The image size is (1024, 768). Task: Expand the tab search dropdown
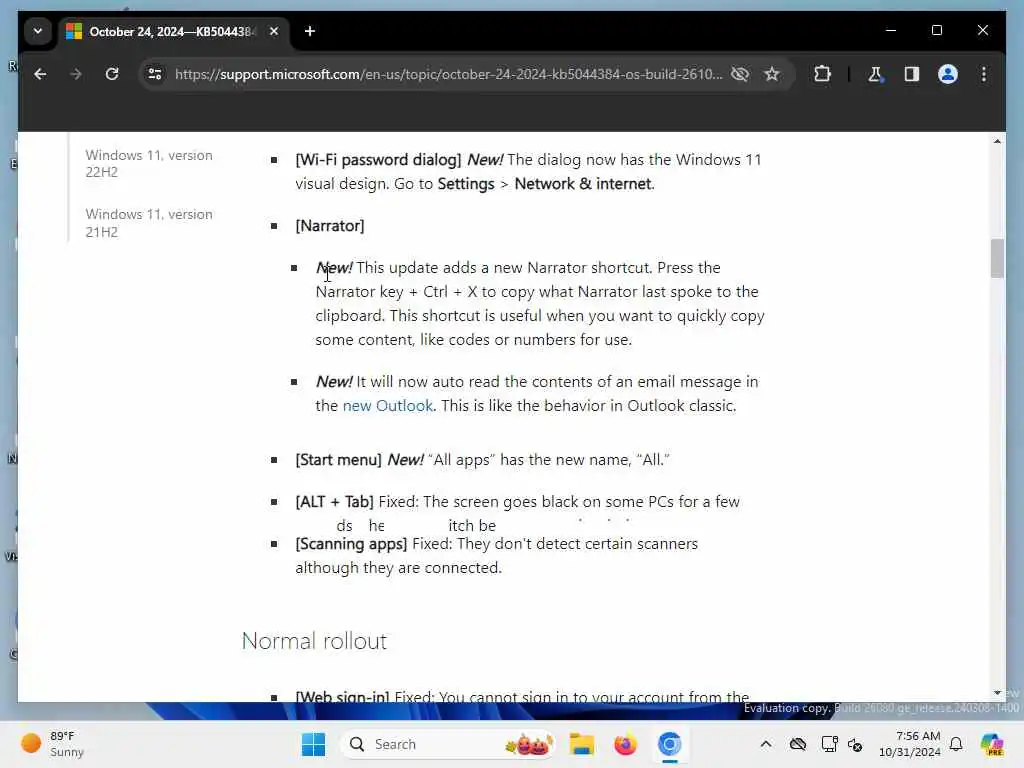38,31
